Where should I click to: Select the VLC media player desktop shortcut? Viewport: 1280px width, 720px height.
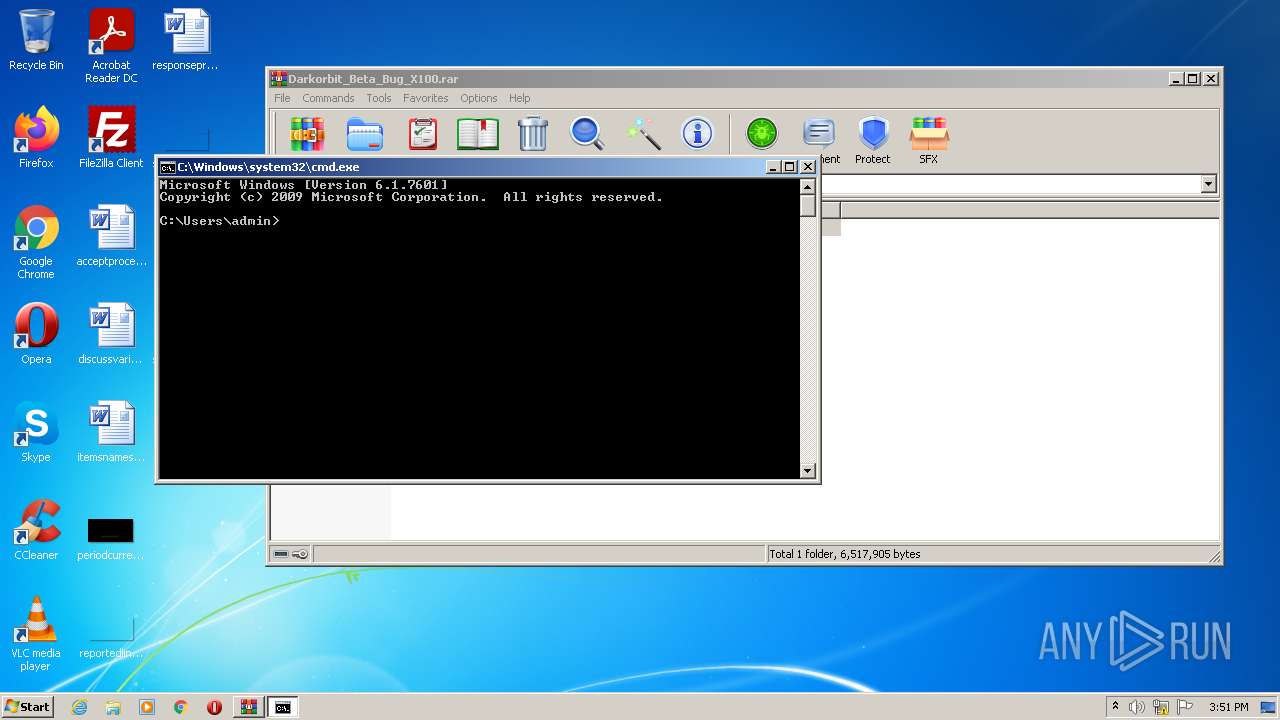point(36,634)
